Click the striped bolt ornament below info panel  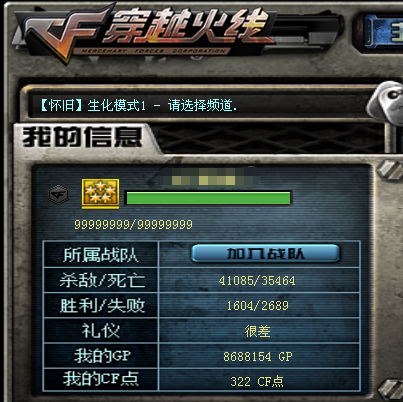pyautogui.click(x=391, y=389)
